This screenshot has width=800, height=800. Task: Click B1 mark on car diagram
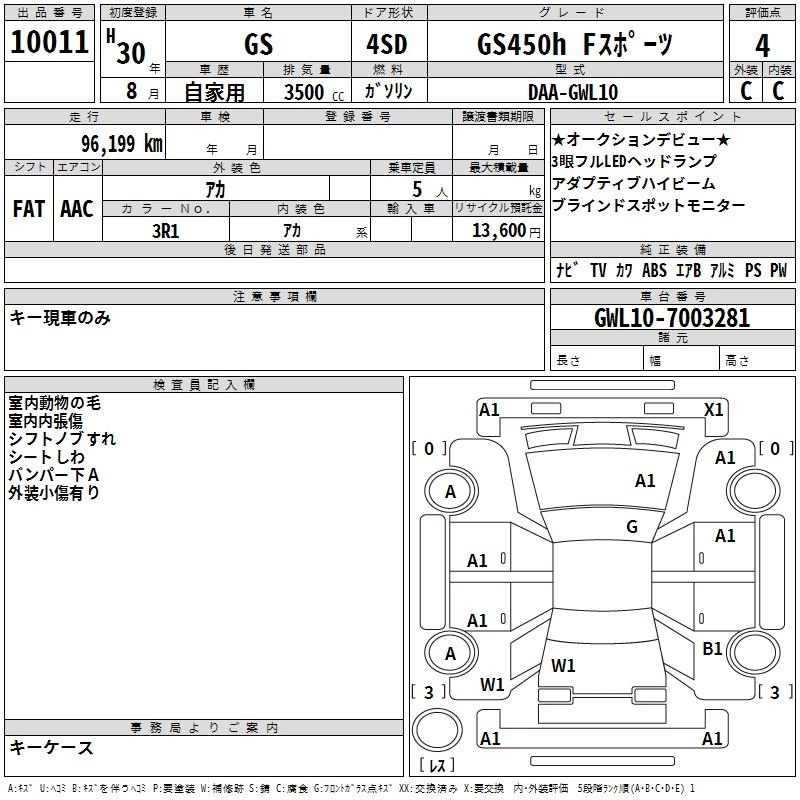tap(712, 649)
